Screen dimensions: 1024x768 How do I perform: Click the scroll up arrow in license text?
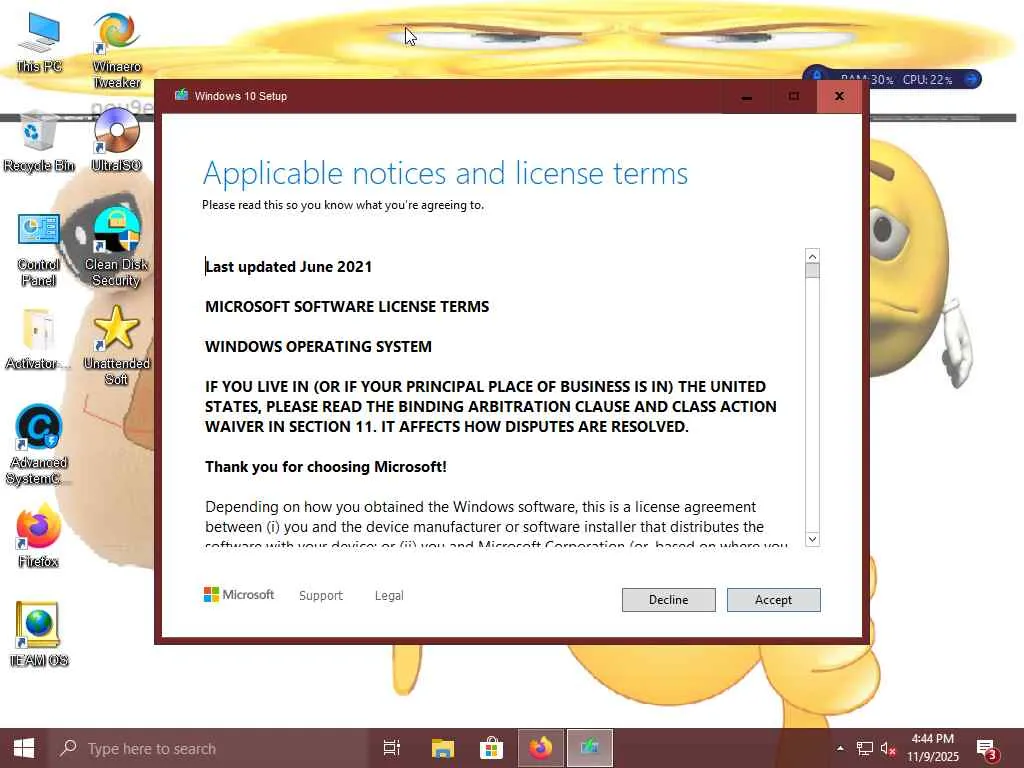pos(812,255)
